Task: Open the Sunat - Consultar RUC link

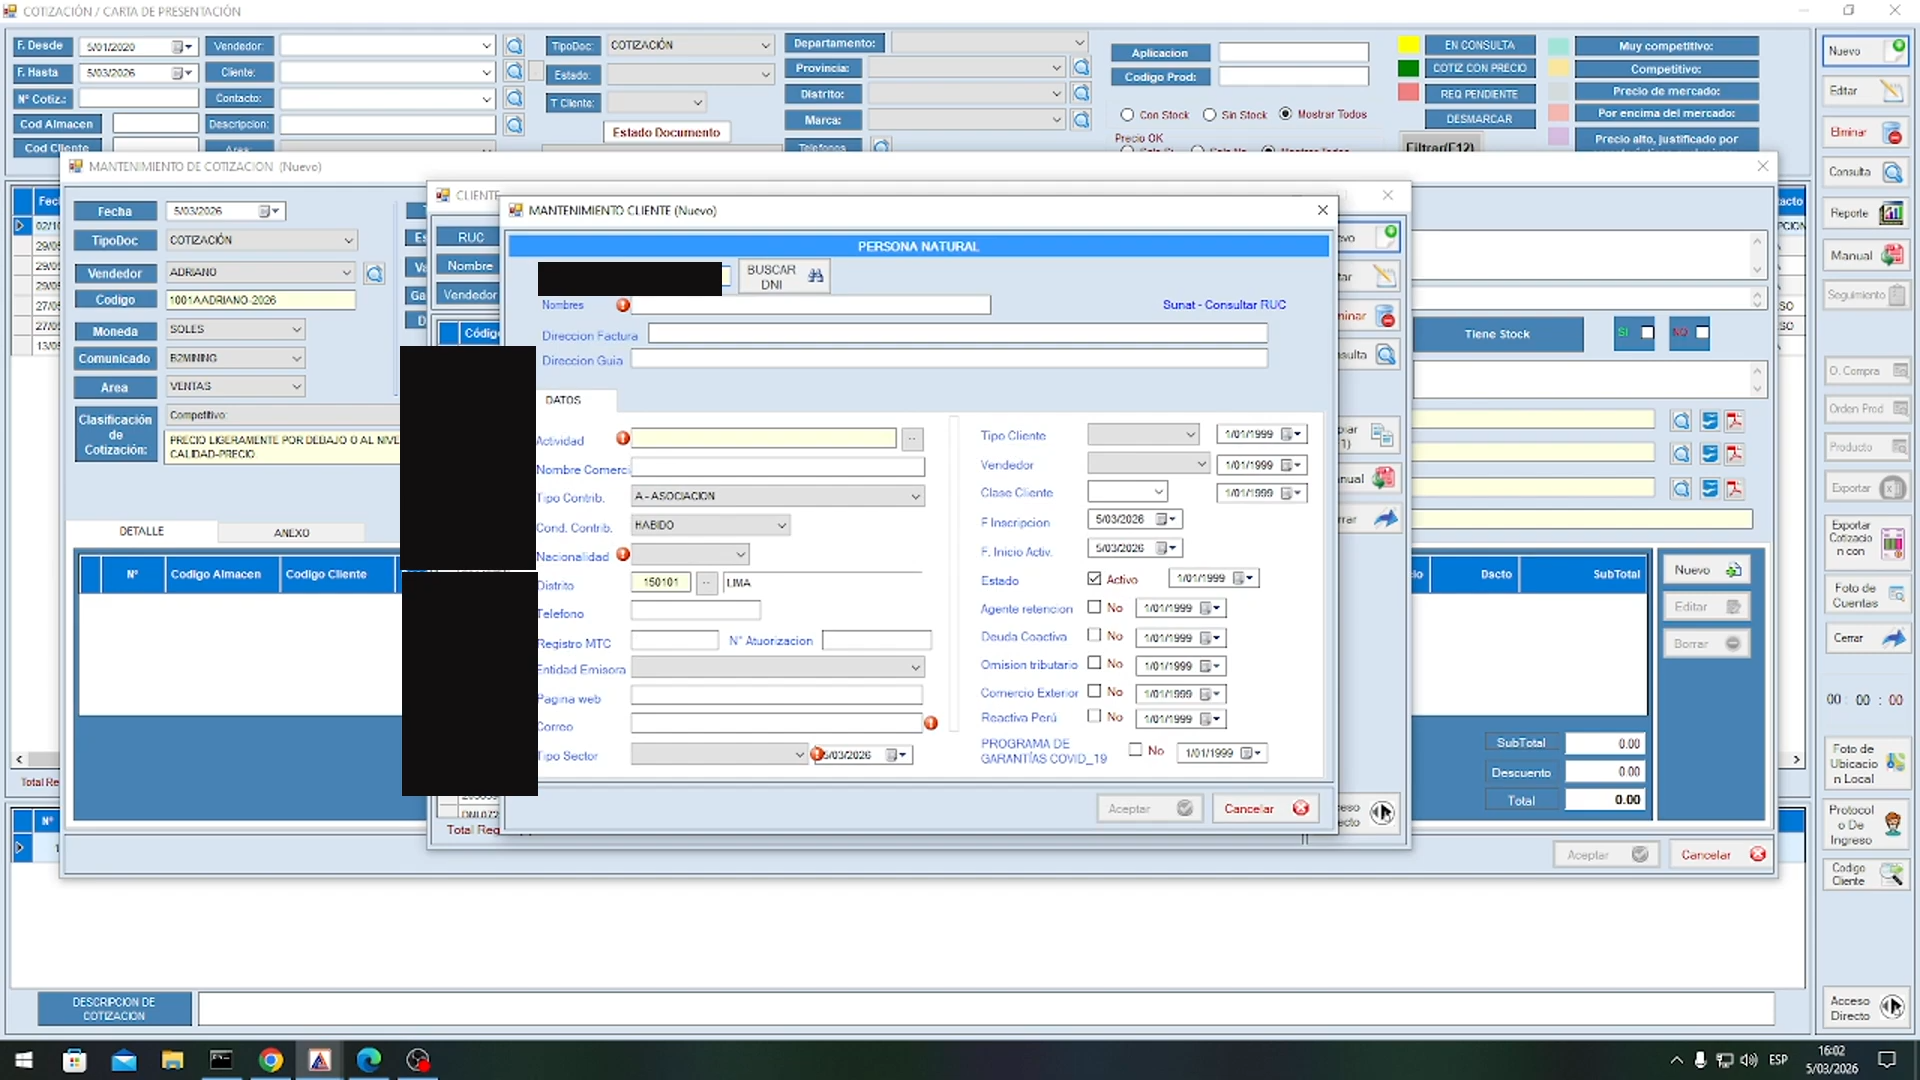Action: point(1224,305)
